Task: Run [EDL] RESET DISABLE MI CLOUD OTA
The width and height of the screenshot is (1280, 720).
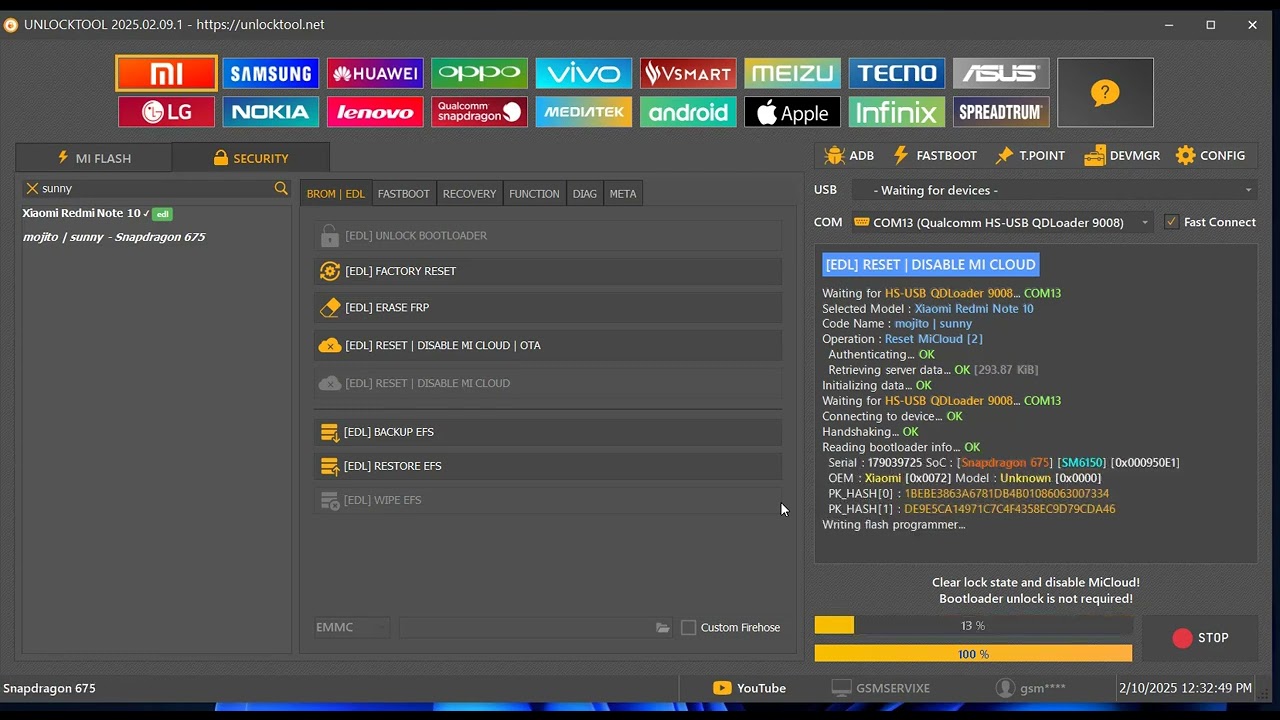Action: tap(548, 345)
